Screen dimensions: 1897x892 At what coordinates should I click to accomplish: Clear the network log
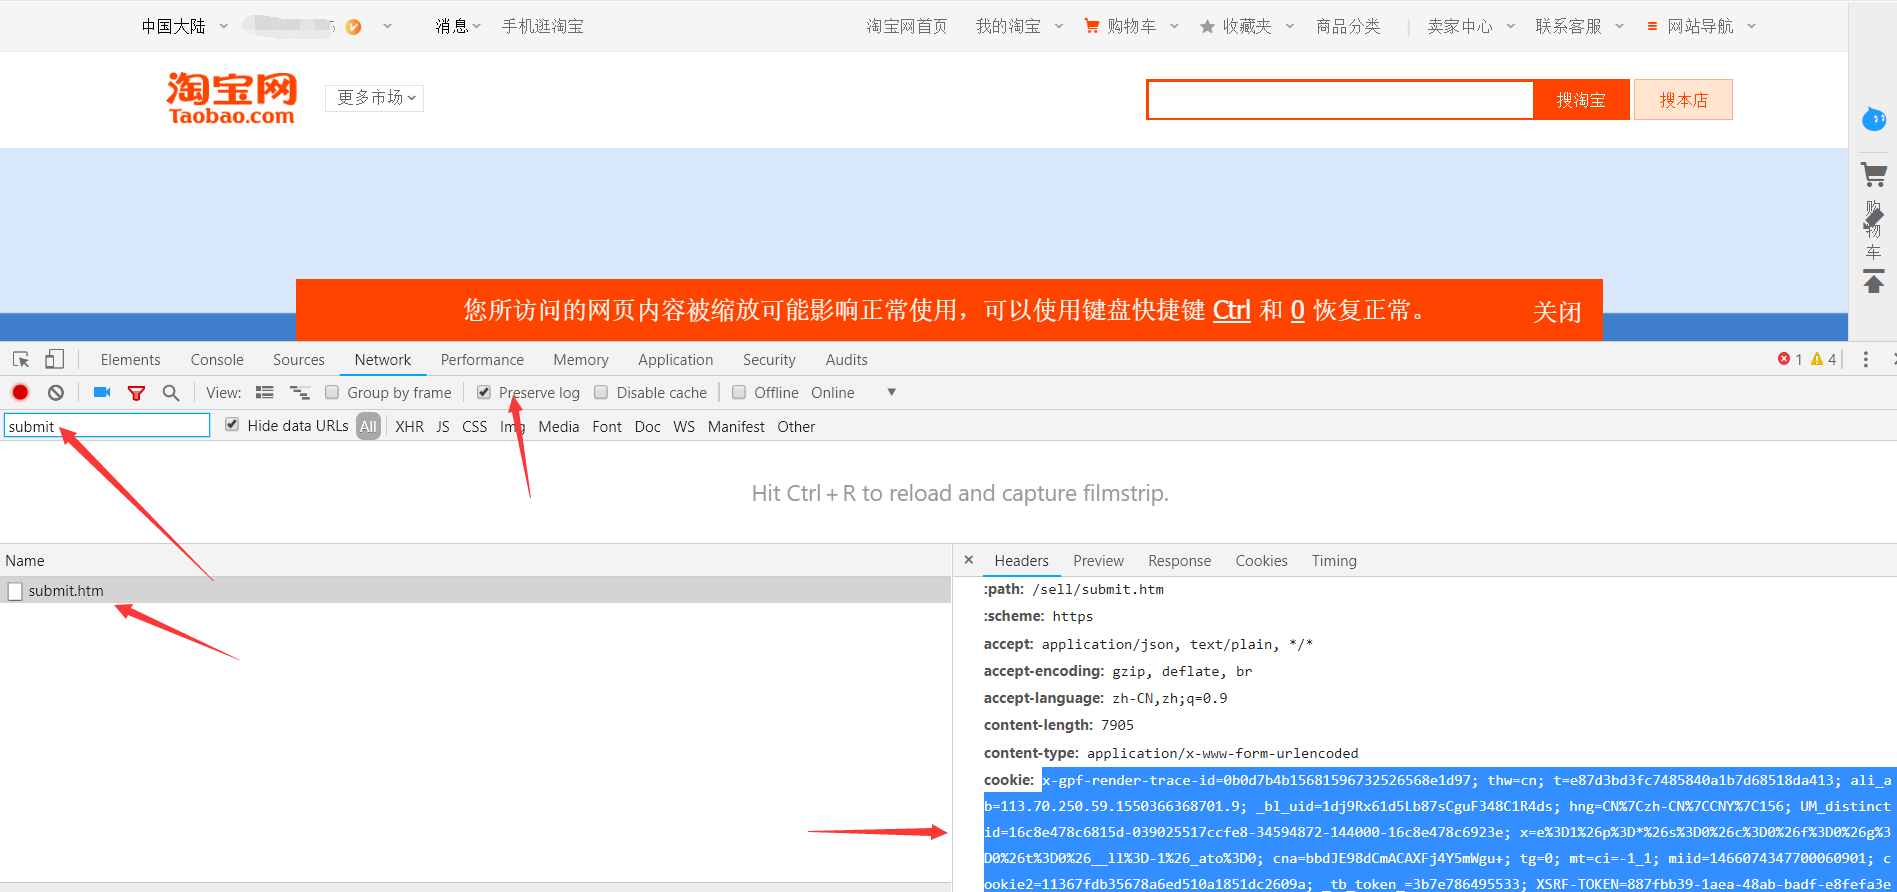(x=56, y=393)
